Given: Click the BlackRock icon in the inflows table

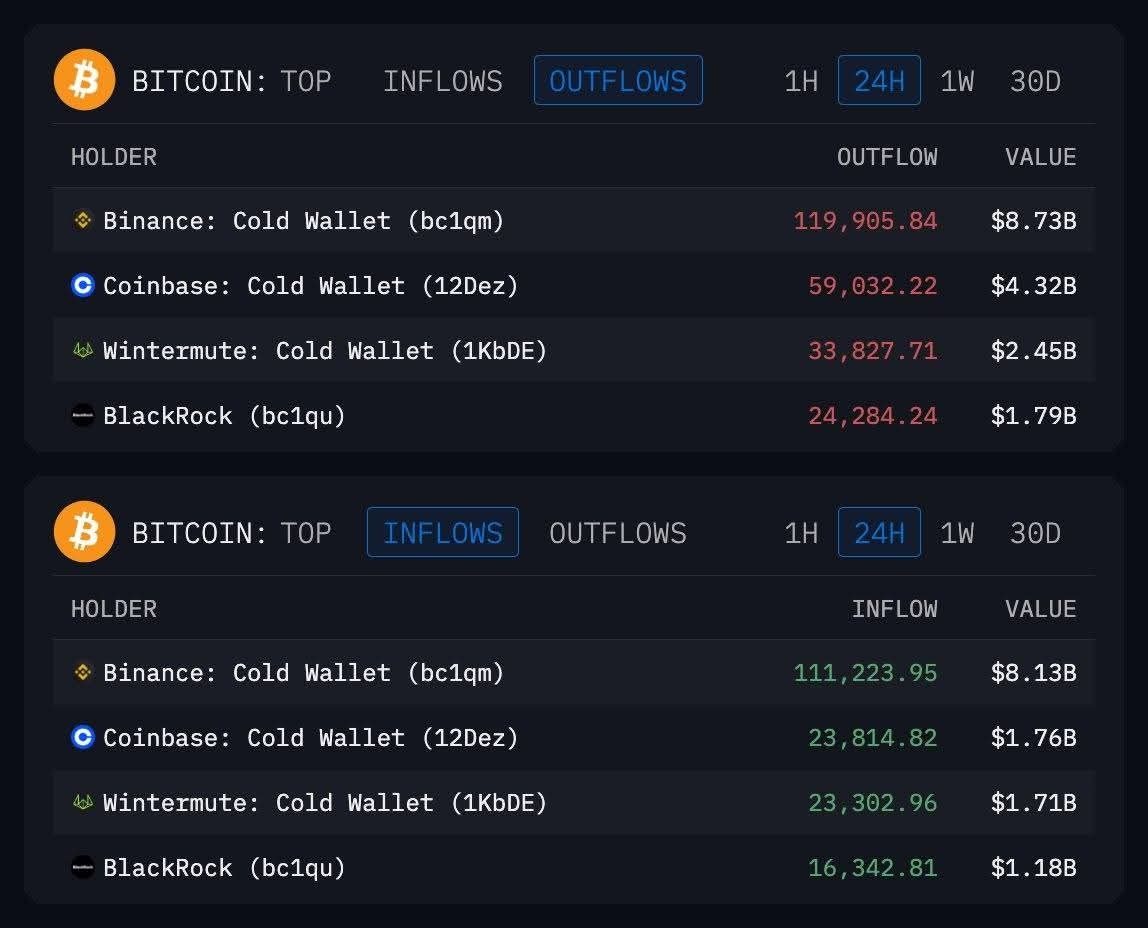Looking at the screenshot, I should coord(83,868).
